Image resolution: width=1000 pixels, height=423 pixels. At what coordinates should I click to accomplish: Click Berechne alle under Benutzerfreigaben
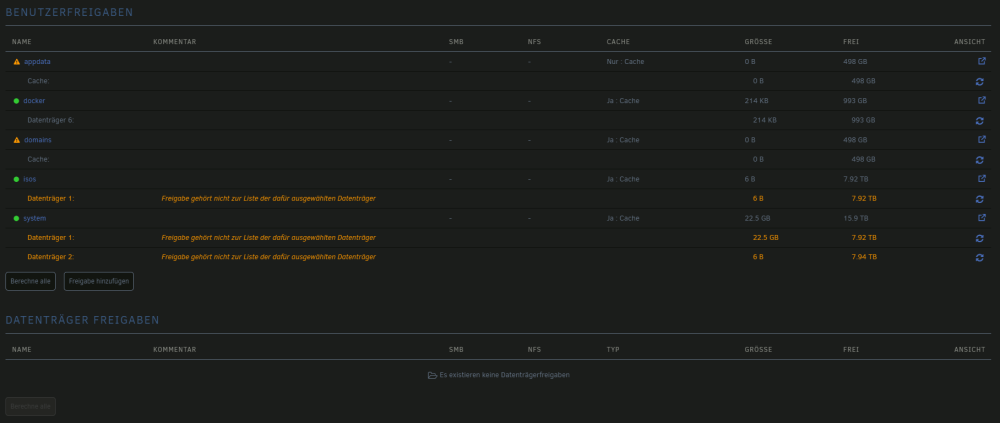[31, 281]
